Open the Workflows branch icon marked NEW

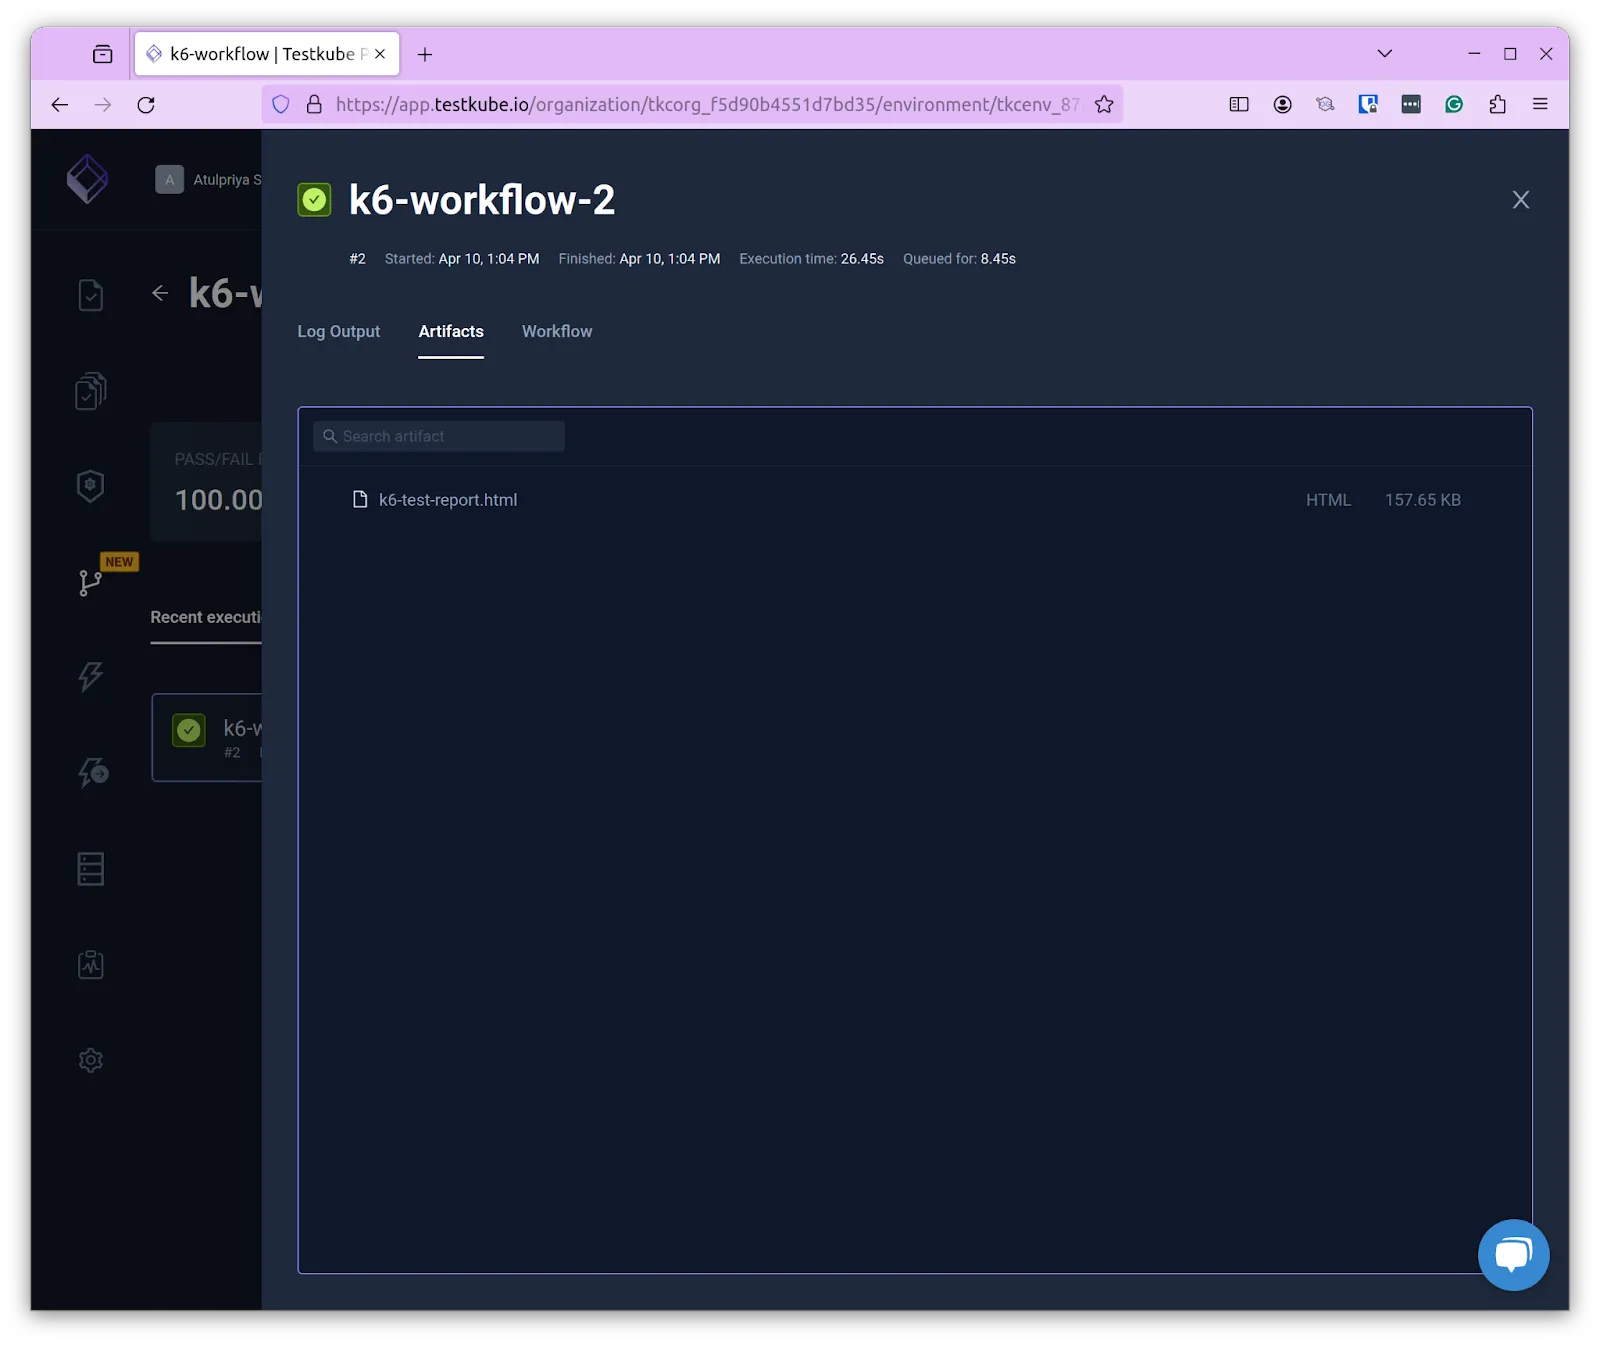tap(90, 582)
